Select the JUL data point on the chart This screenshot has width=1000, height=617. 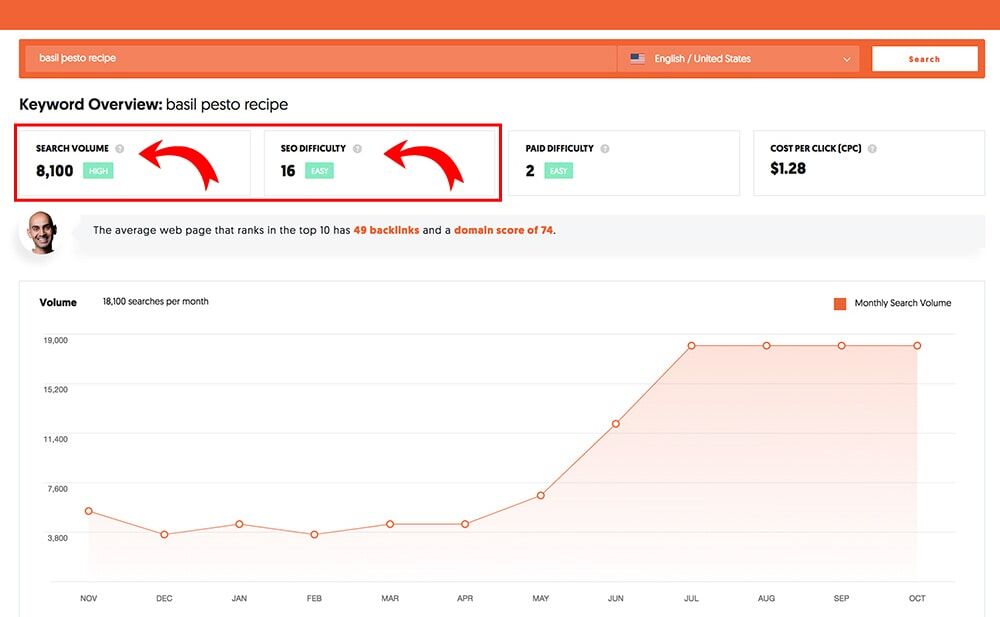click(x=691, y=346)
